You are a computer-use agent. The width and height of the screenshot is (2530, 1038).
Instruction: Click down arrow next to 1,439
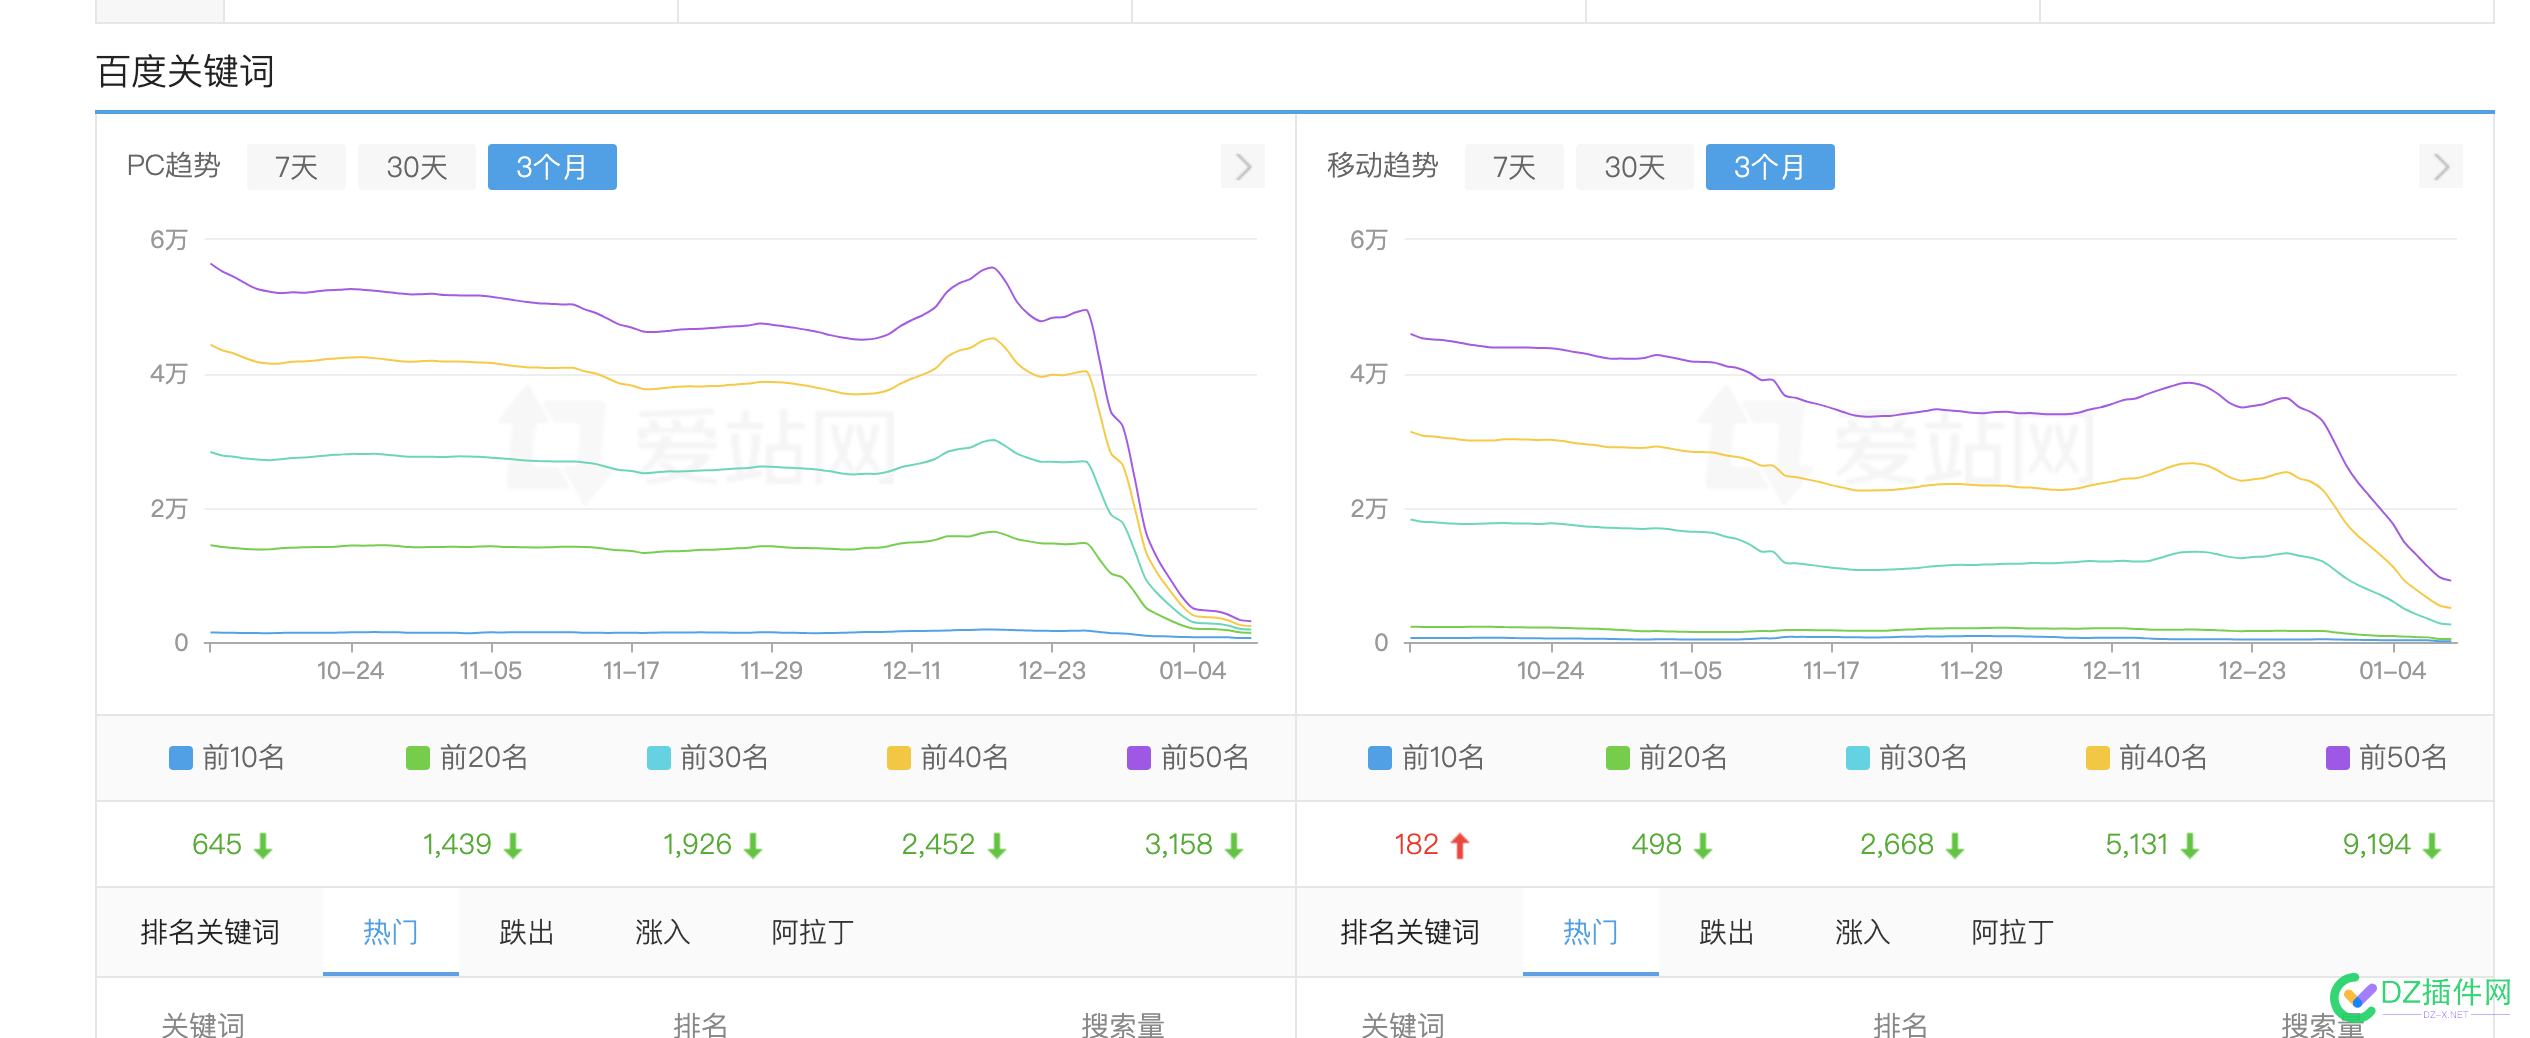point(513,847)
